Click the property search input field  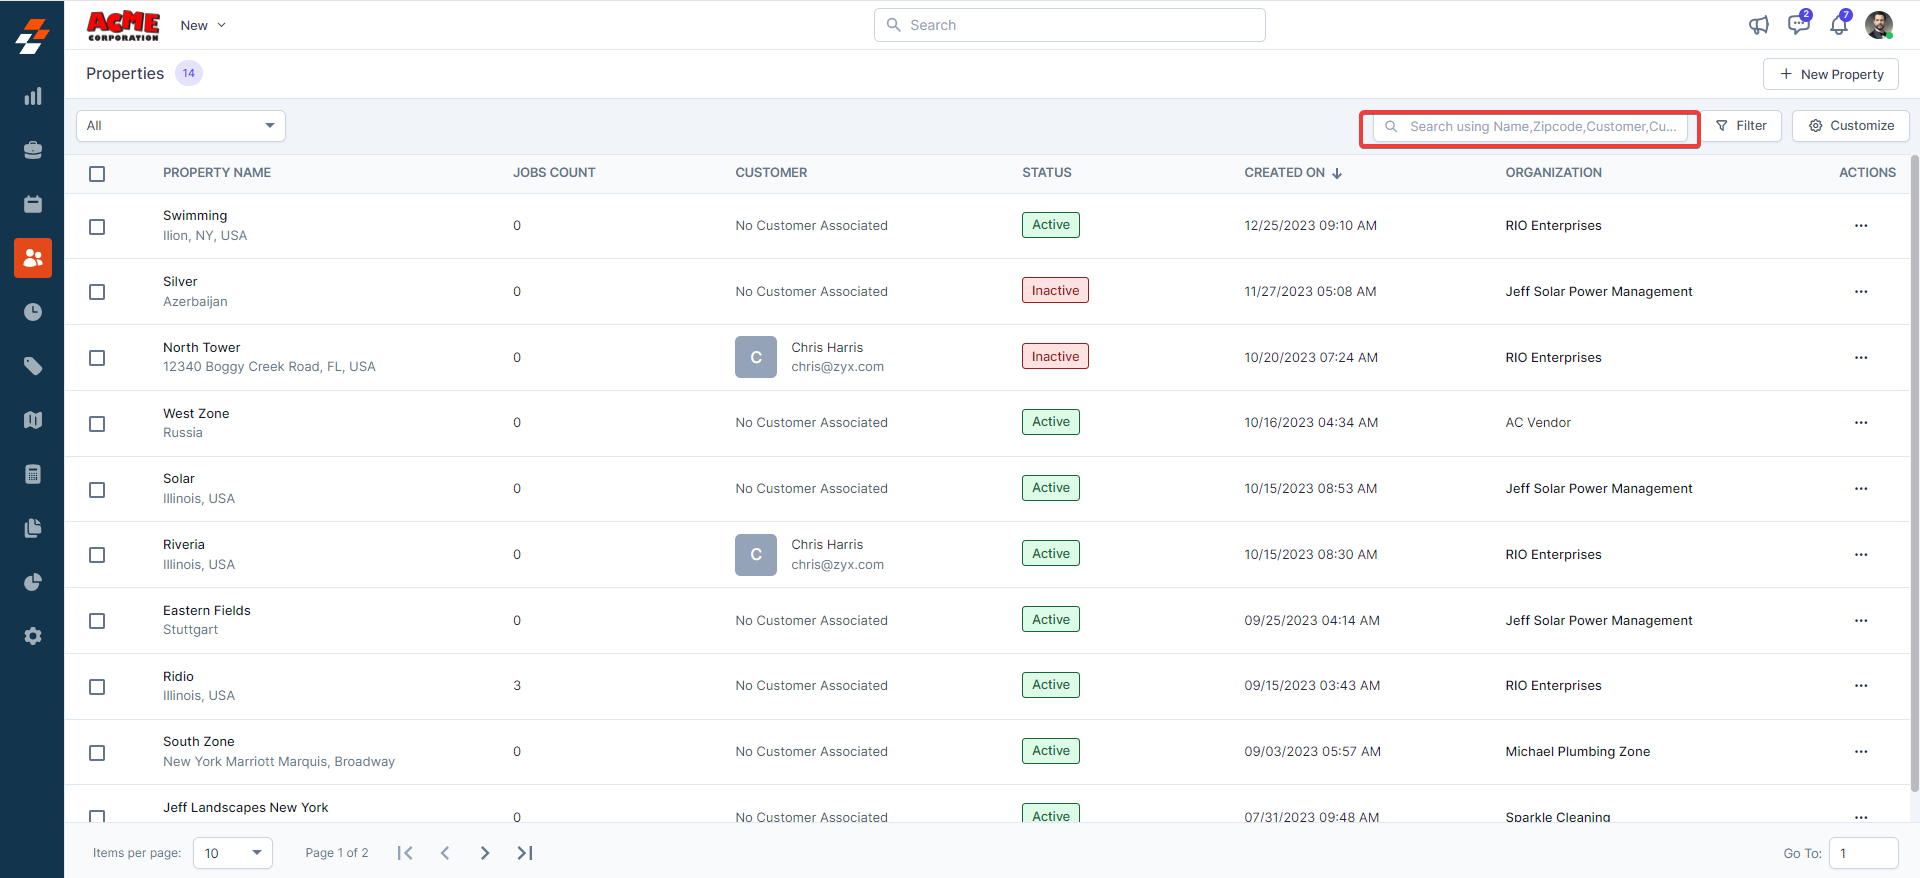1540,127
